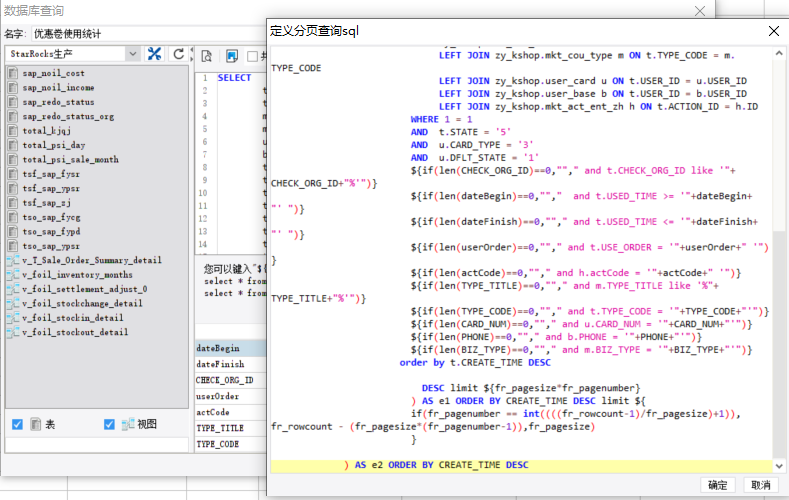This screenshot has height=500, width=789.
Task: Click the SQL preview icon
Action: pos(206,55)
